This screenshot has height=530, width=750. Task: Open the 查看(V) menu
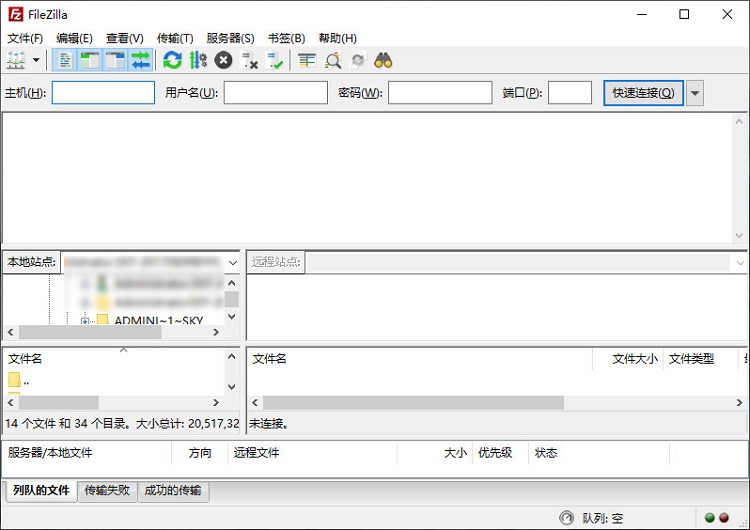click(x=124, y=38)
